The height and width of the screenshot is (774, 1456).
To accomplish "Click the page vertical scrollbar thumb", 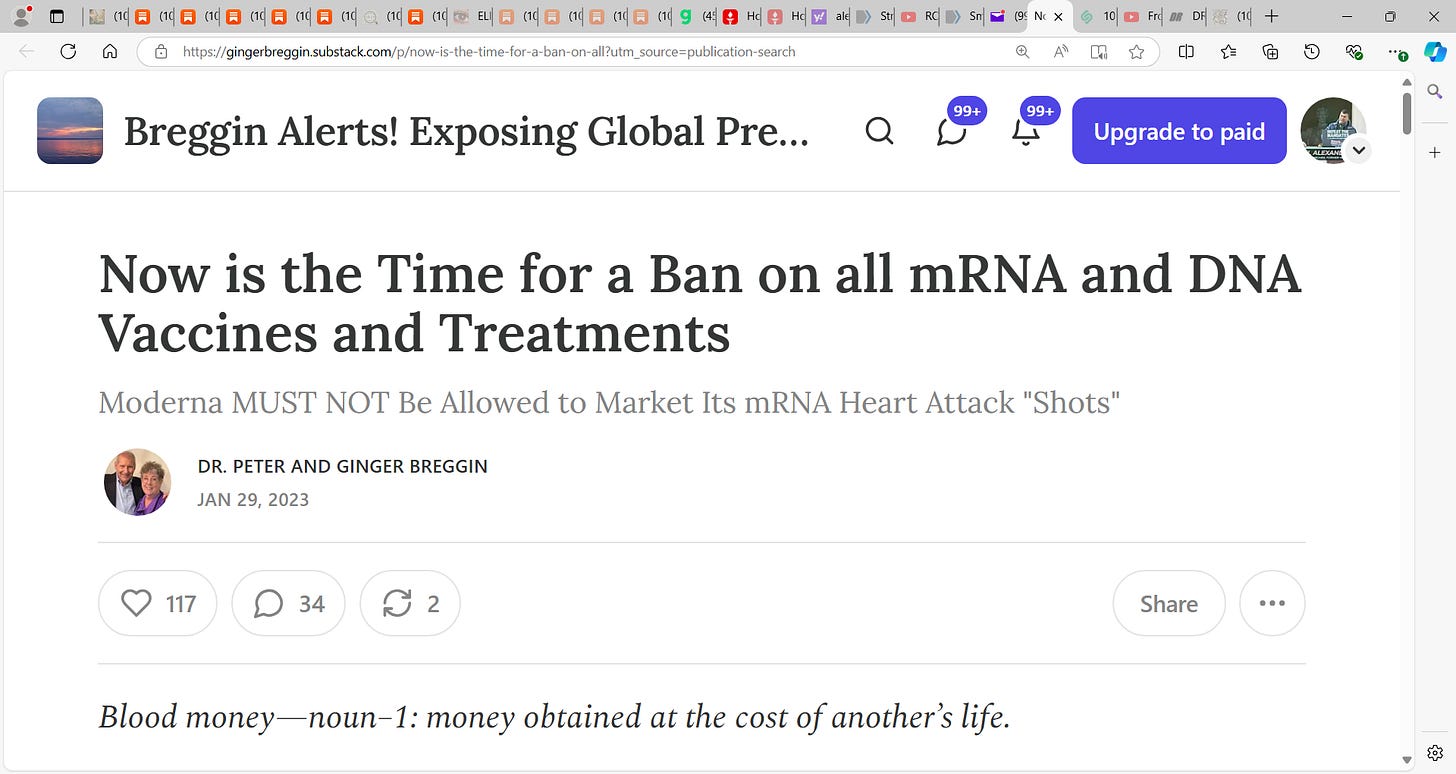I will pyautogui.click(x=1407, y=112).
